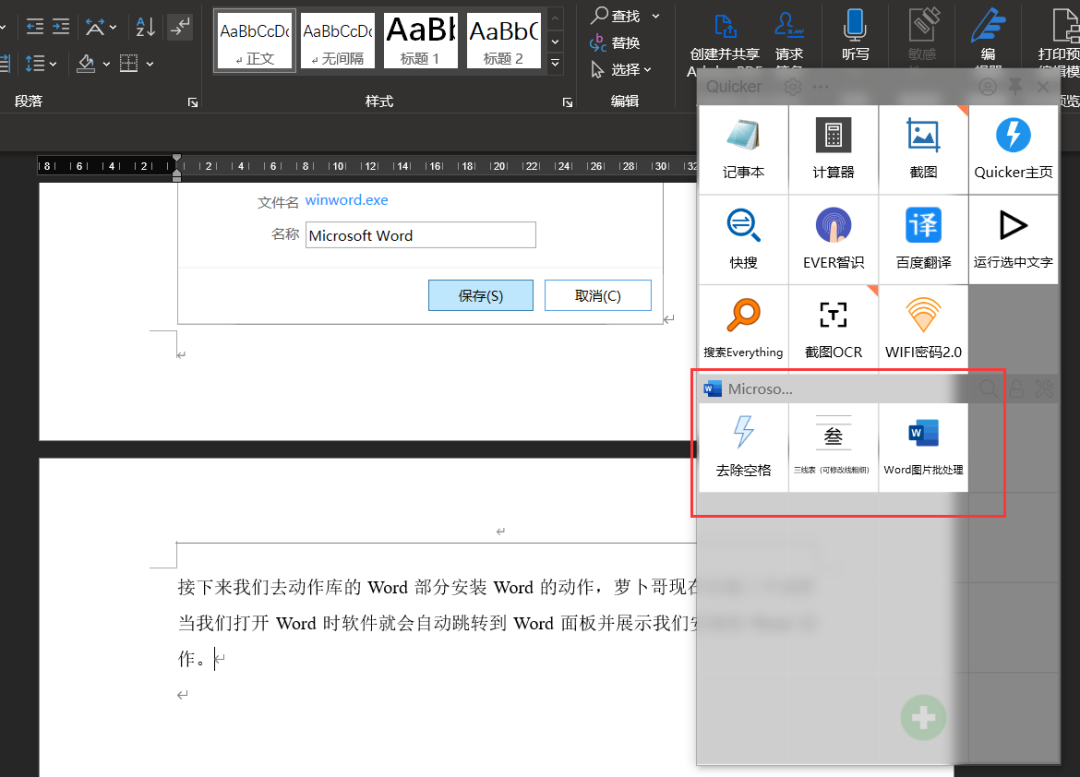Open the Asian layout dropdown
This screenshot has width=1080, height=777.
click(x=101, y=27)
